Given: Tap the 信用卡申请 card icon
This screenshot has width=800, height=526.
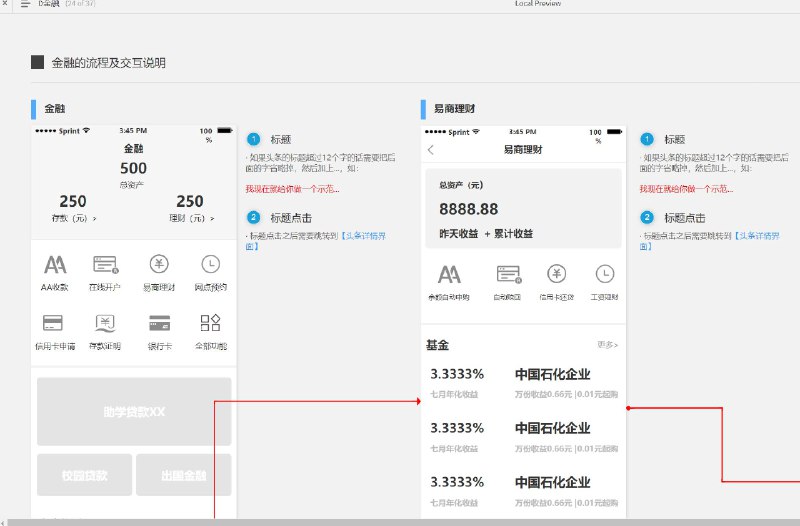Looking at the screenshot, I should pos(53,323).
